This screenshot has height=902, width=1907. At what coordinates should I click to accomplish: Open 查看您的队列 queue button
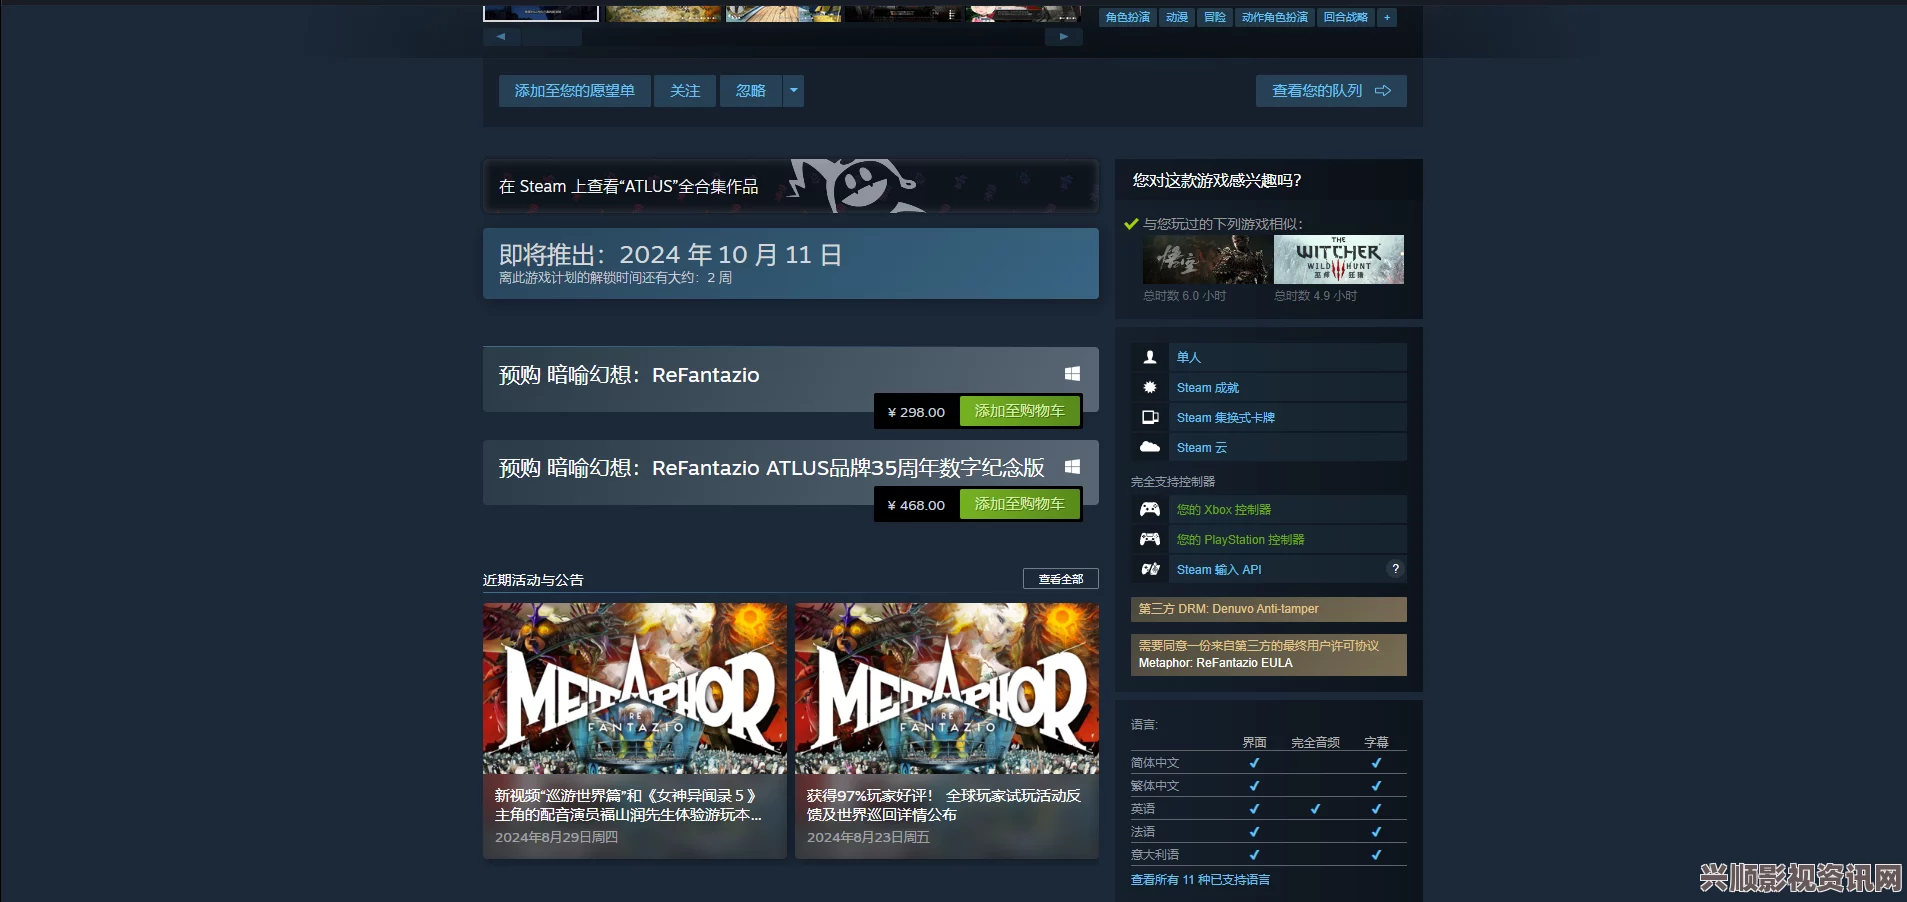tap(1331, 91)
